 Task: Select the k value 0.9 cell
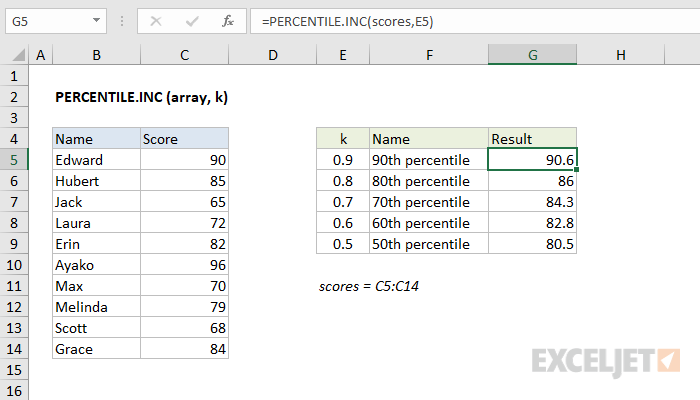point(342,159)
